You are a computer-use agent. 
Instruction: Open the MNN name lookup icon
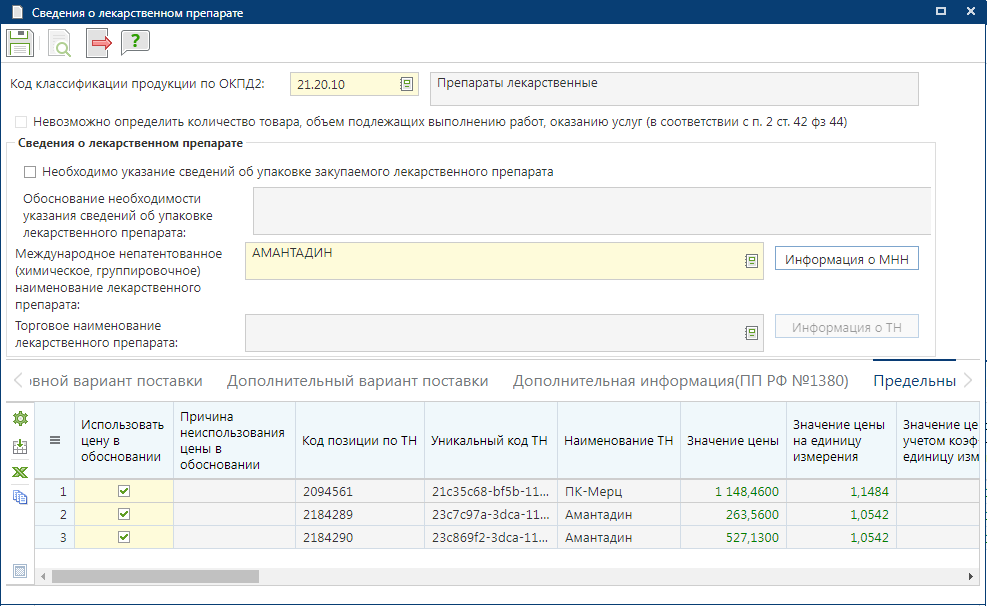click(x=752, y=261)
